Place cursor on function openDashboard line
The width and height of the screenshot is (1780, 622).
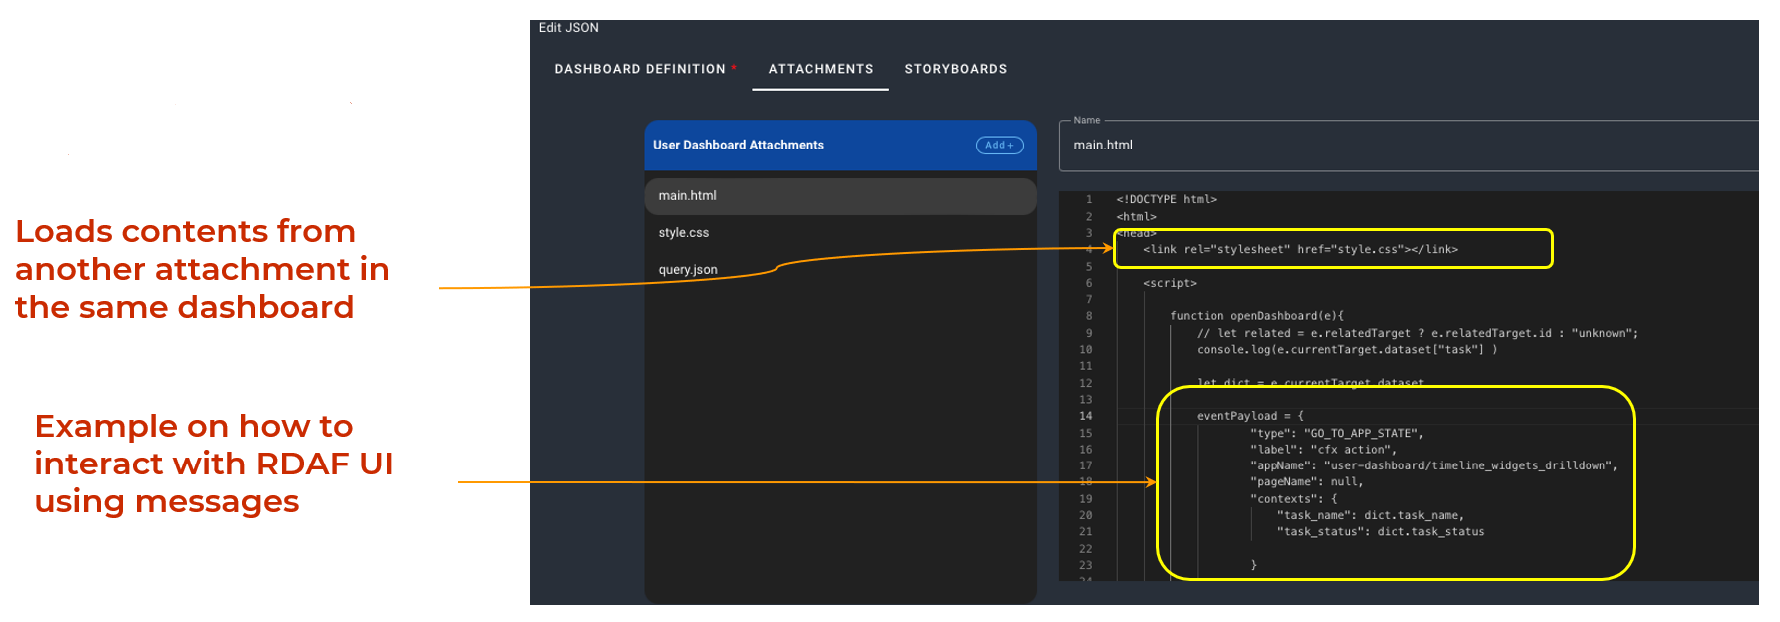pyautogui.click(x=1257, y=316)
